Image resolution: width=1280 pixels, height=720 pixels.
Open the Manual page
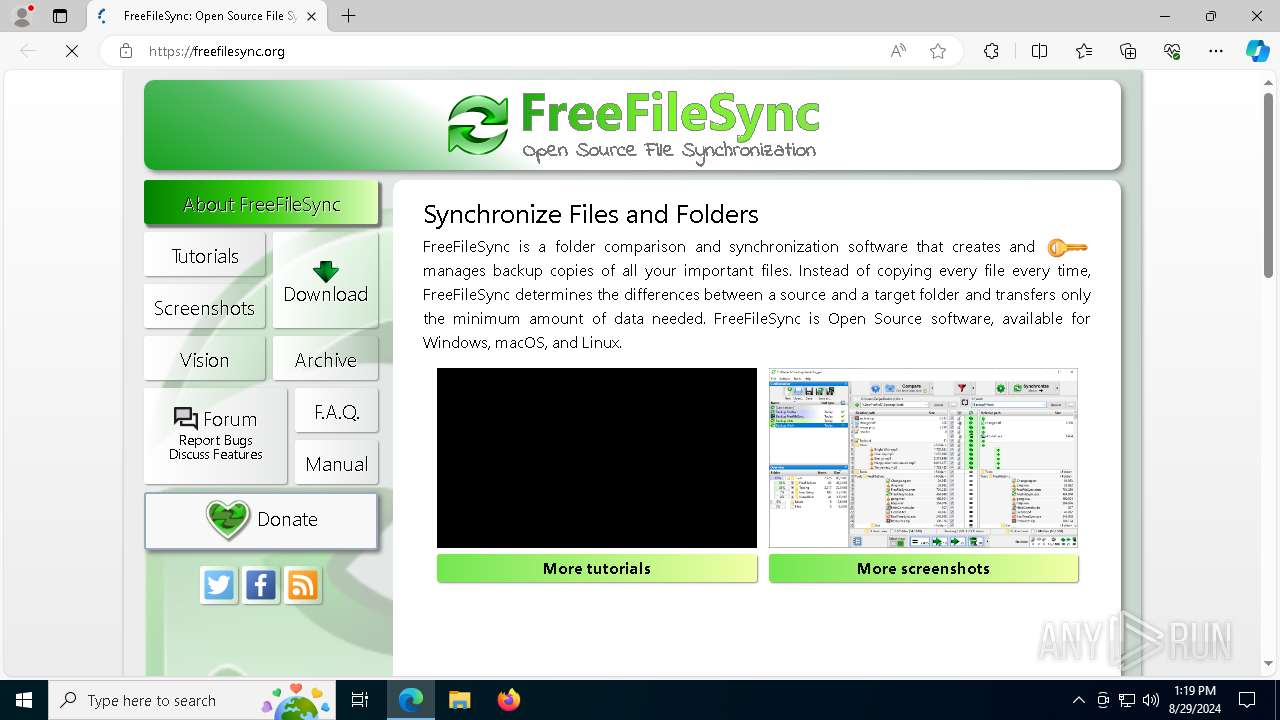tap(337, 463)
